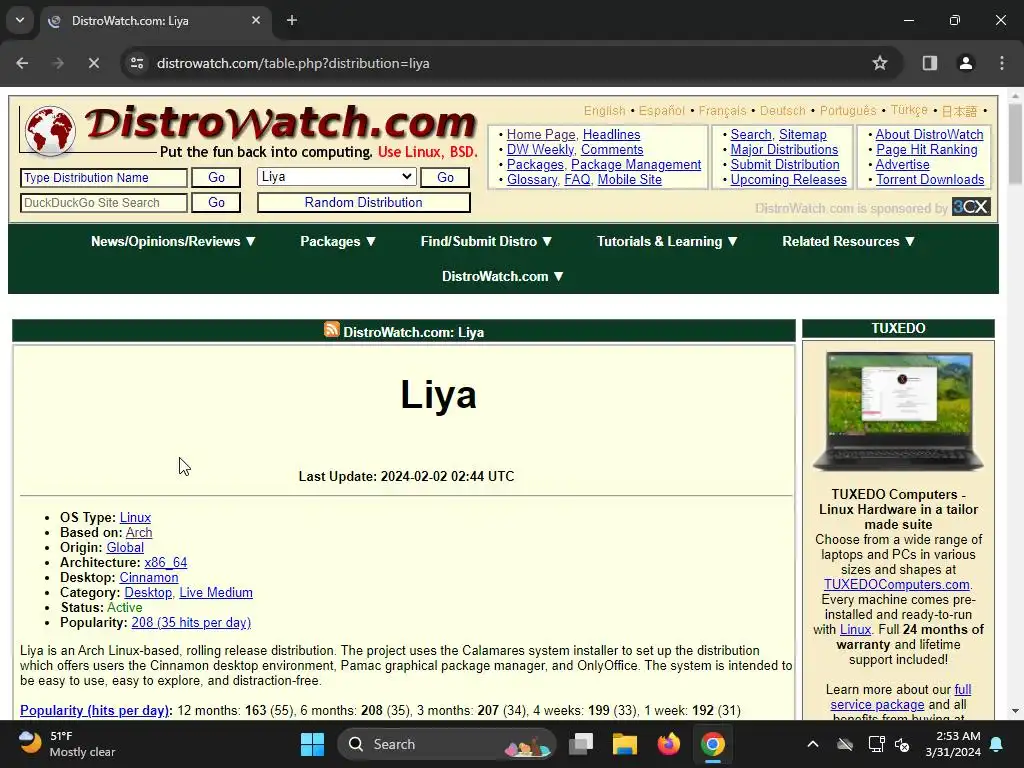Open the Home Page link
This screenshot has width=1024, height=768.
click(x=541, y=135)
